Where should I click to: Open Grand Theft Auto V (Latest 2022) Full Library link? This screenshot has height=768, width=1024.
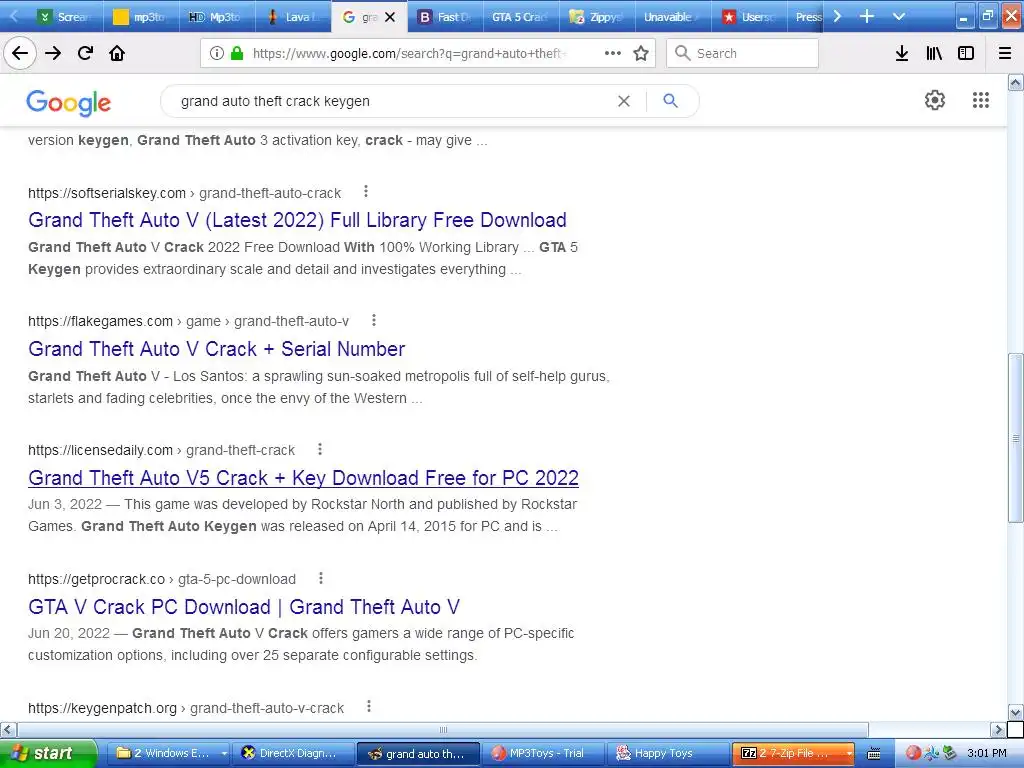coord(297,220)
